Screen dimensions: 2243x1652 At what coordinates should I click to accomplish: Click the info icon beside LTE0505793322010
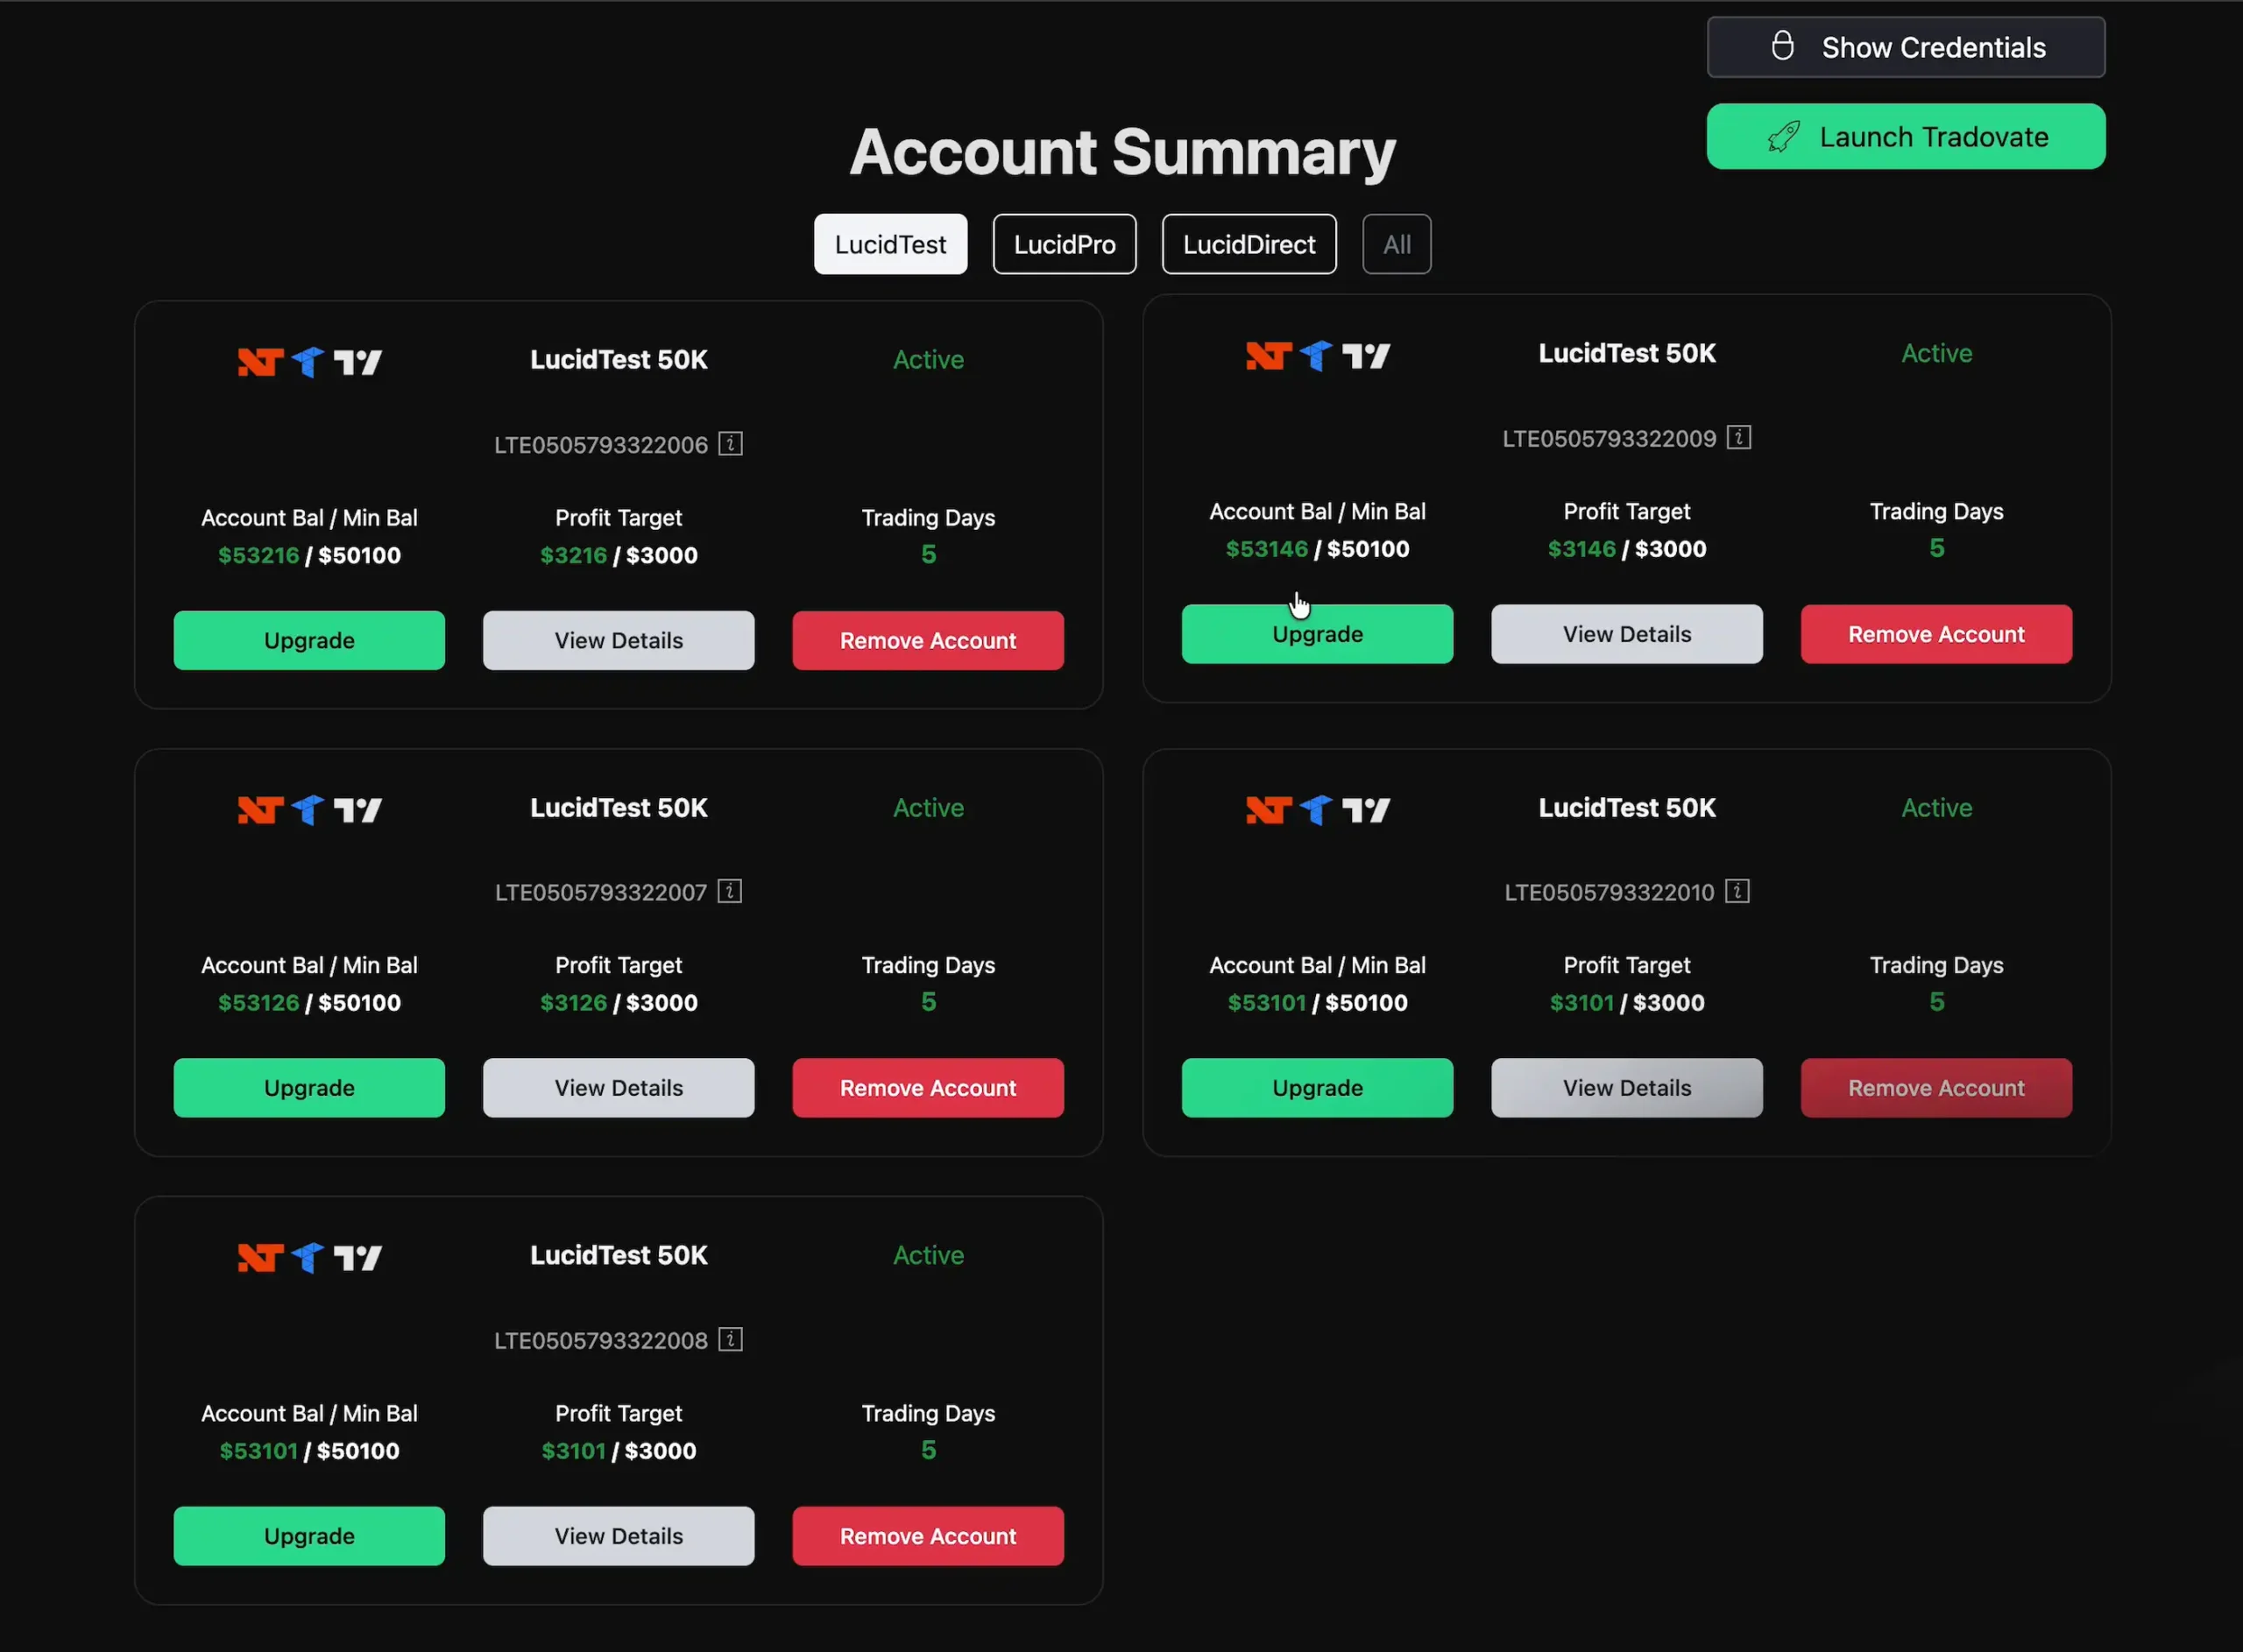click(1739, 891)
